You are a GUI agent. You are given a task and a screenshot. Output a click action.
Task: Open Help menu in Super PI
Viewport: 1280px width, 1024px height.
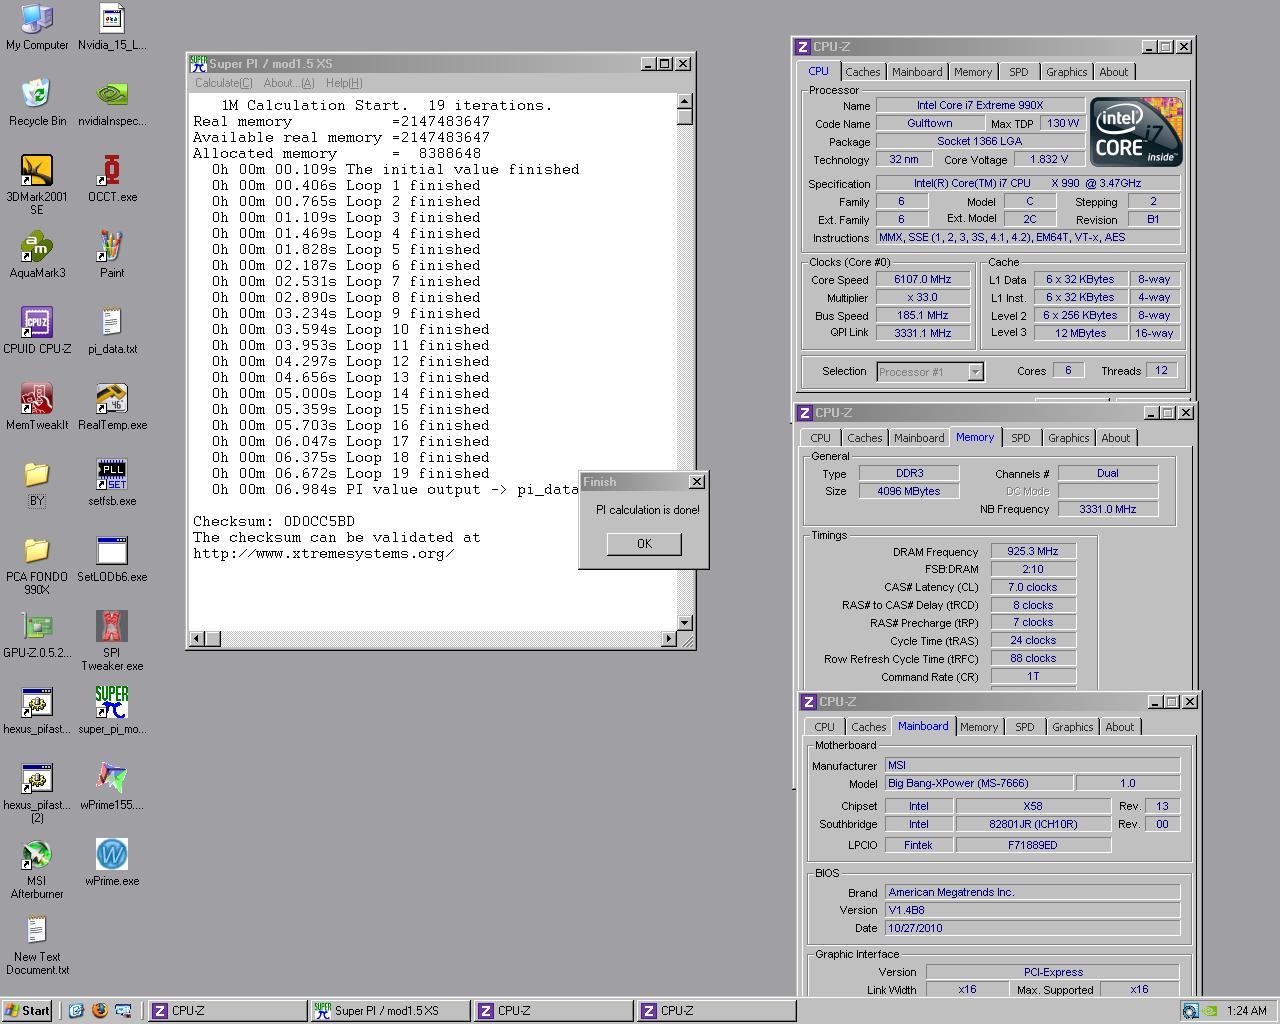(x=344, y=83)
